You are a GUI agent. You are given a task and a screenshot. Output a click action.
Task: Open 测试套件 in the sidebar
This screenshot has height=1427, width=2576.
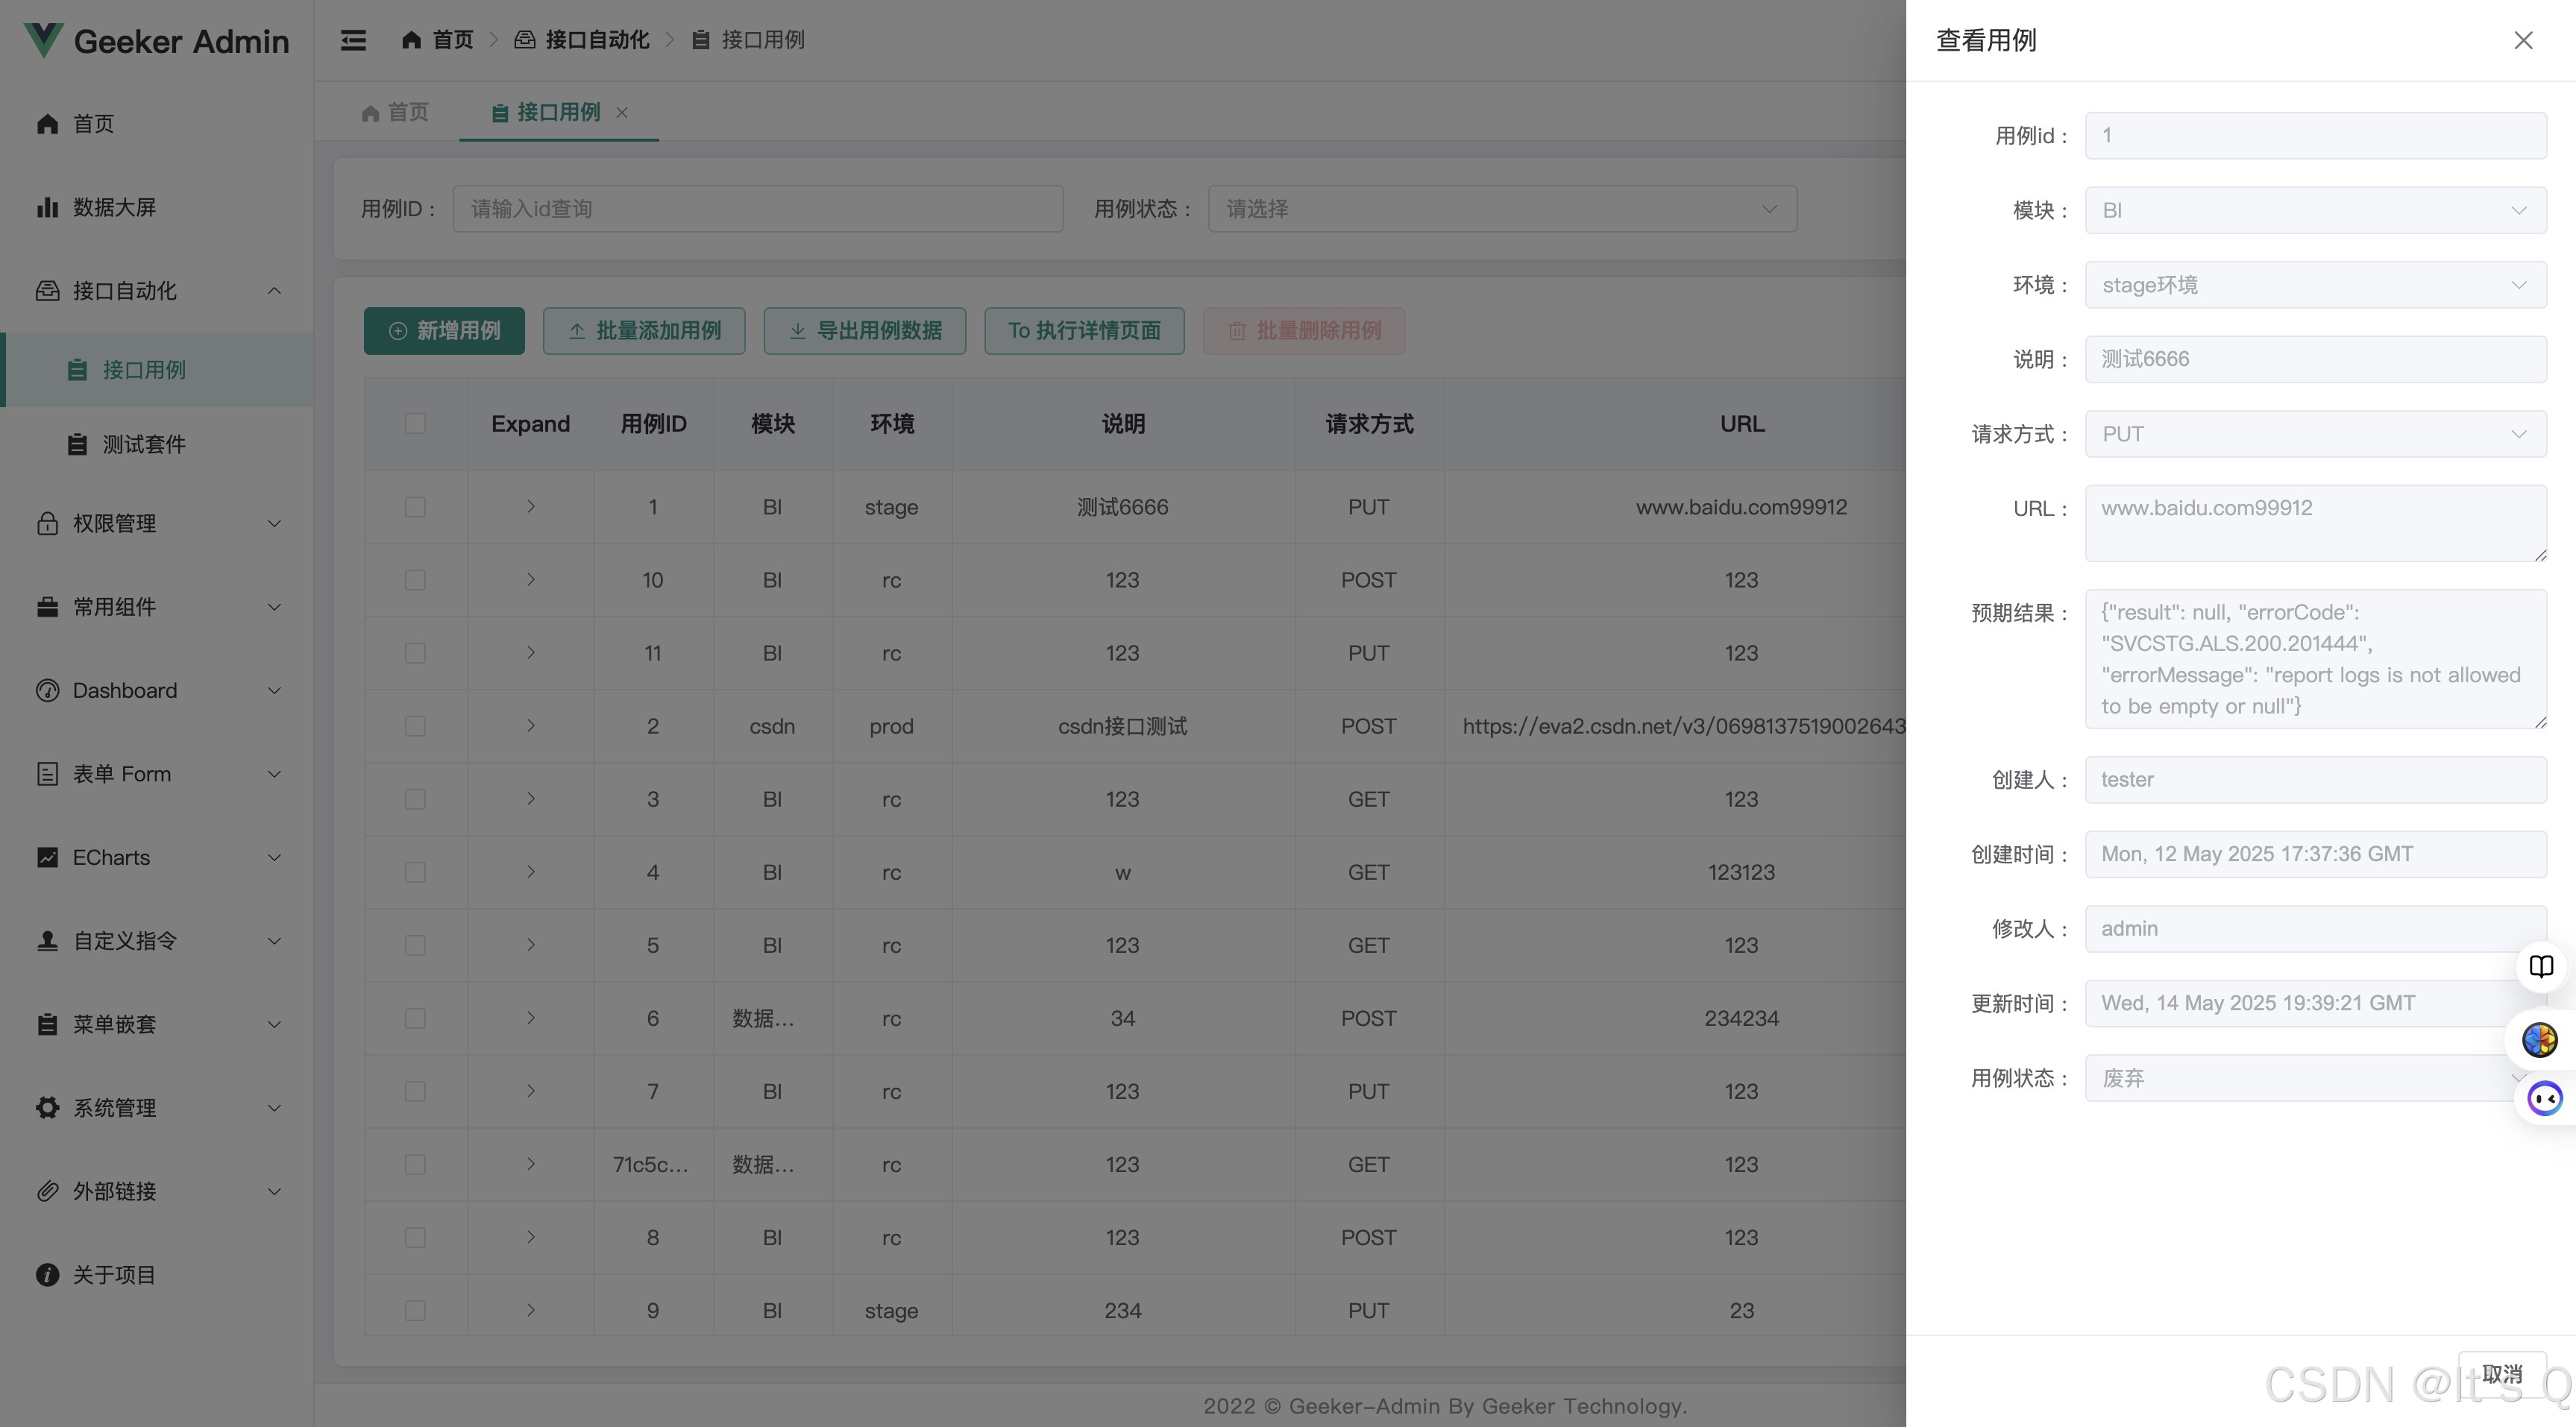(144, 444)
